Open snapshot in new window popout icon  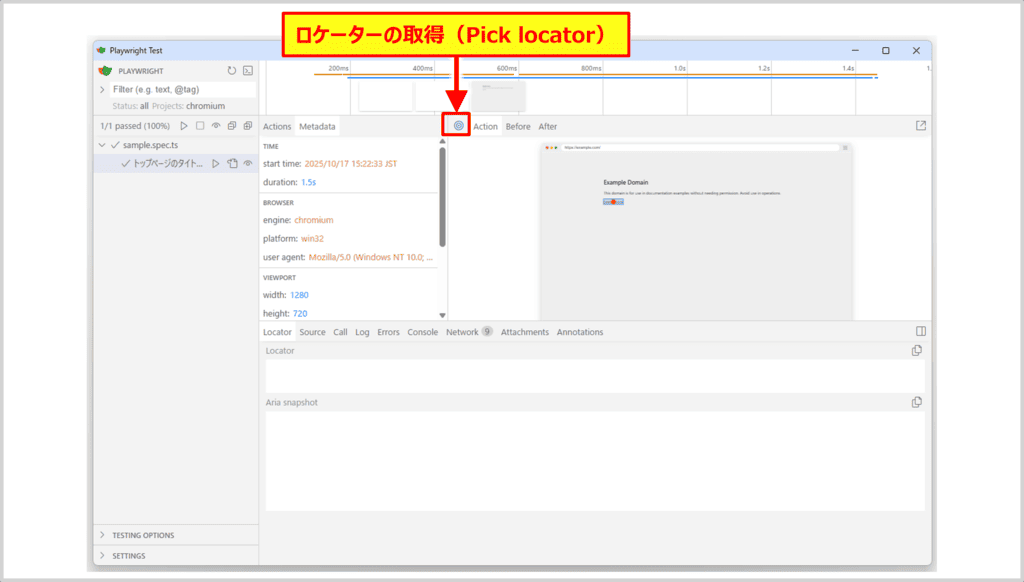click(x=921, y=126)
